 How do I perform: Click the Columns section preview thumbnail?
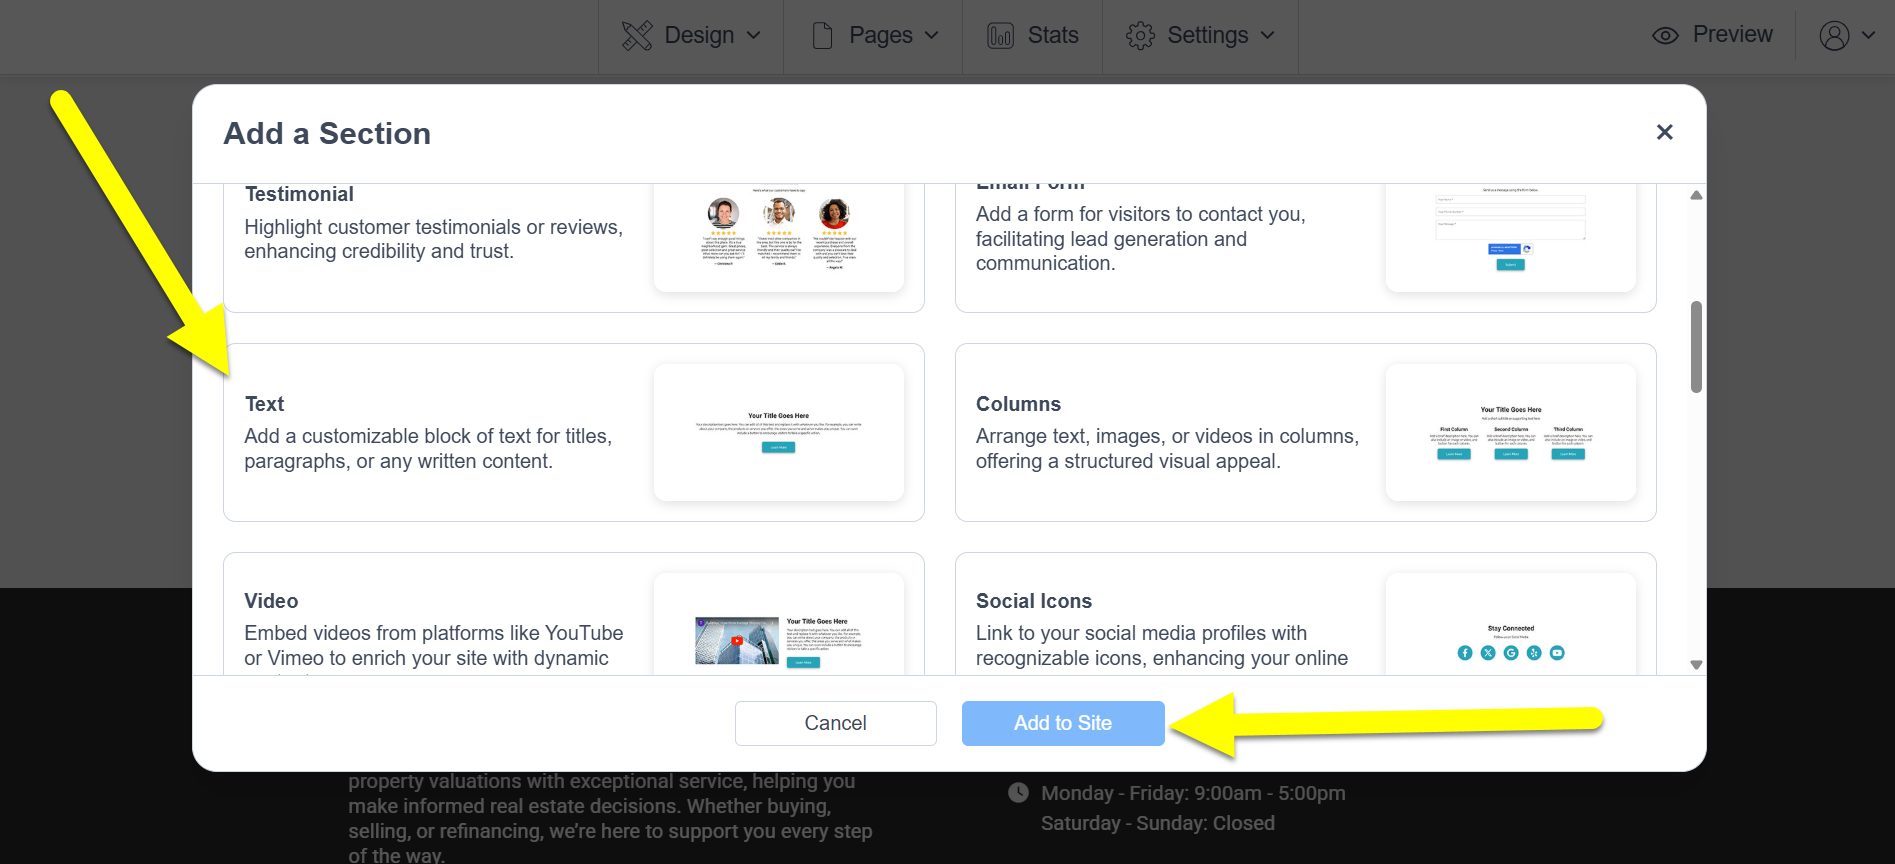point(1510,432)
